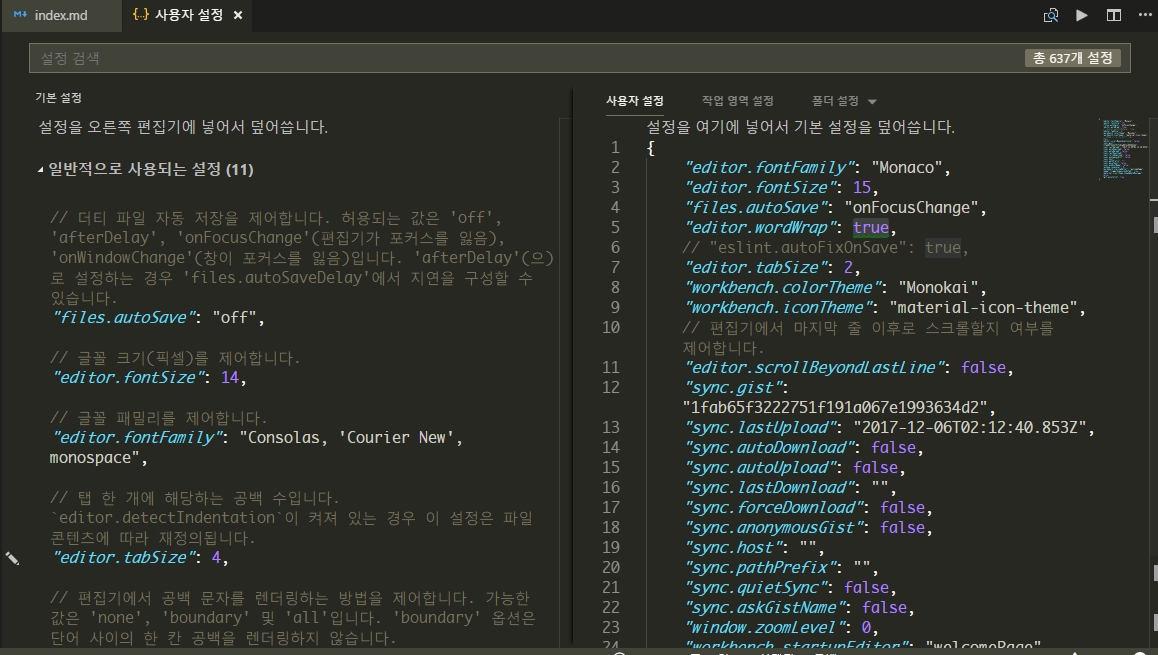Click line 7 "editor.tabSize": 2

coord(772,267)
